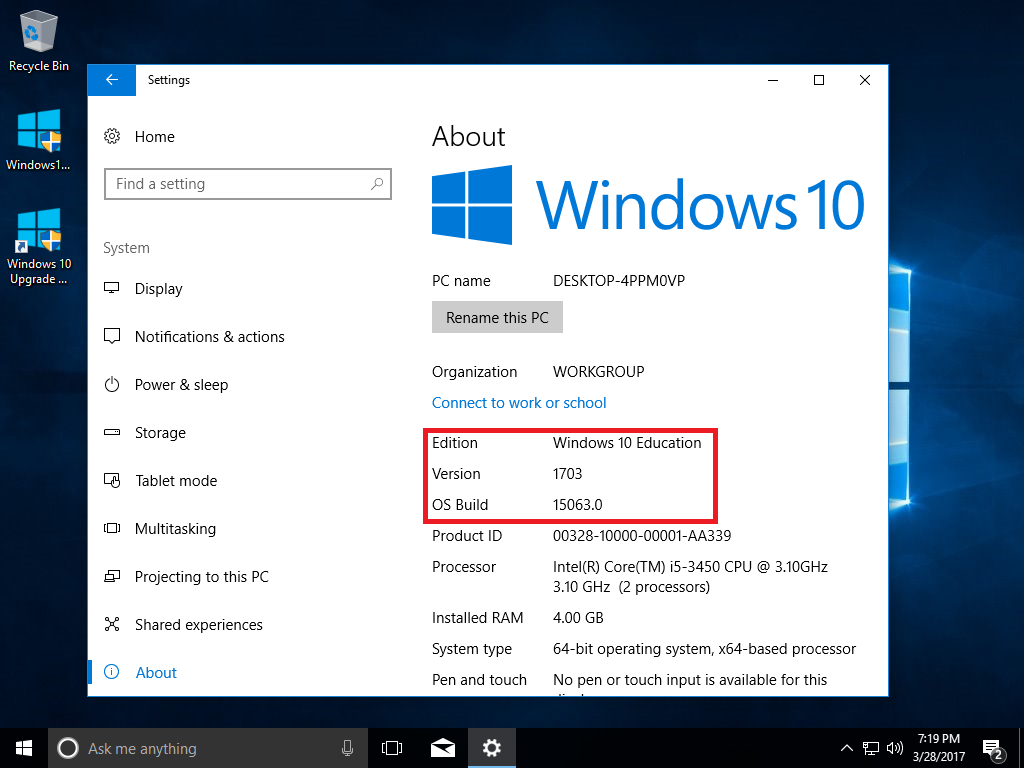Click the Start button
Screen dimensions: 1024x768
24,748
